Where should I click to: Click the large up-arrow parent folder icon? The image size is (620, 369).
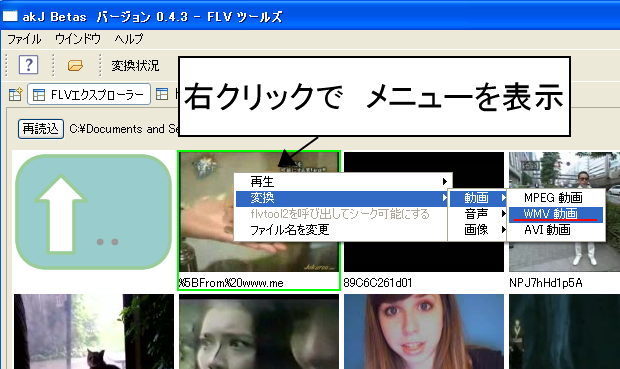93,212
